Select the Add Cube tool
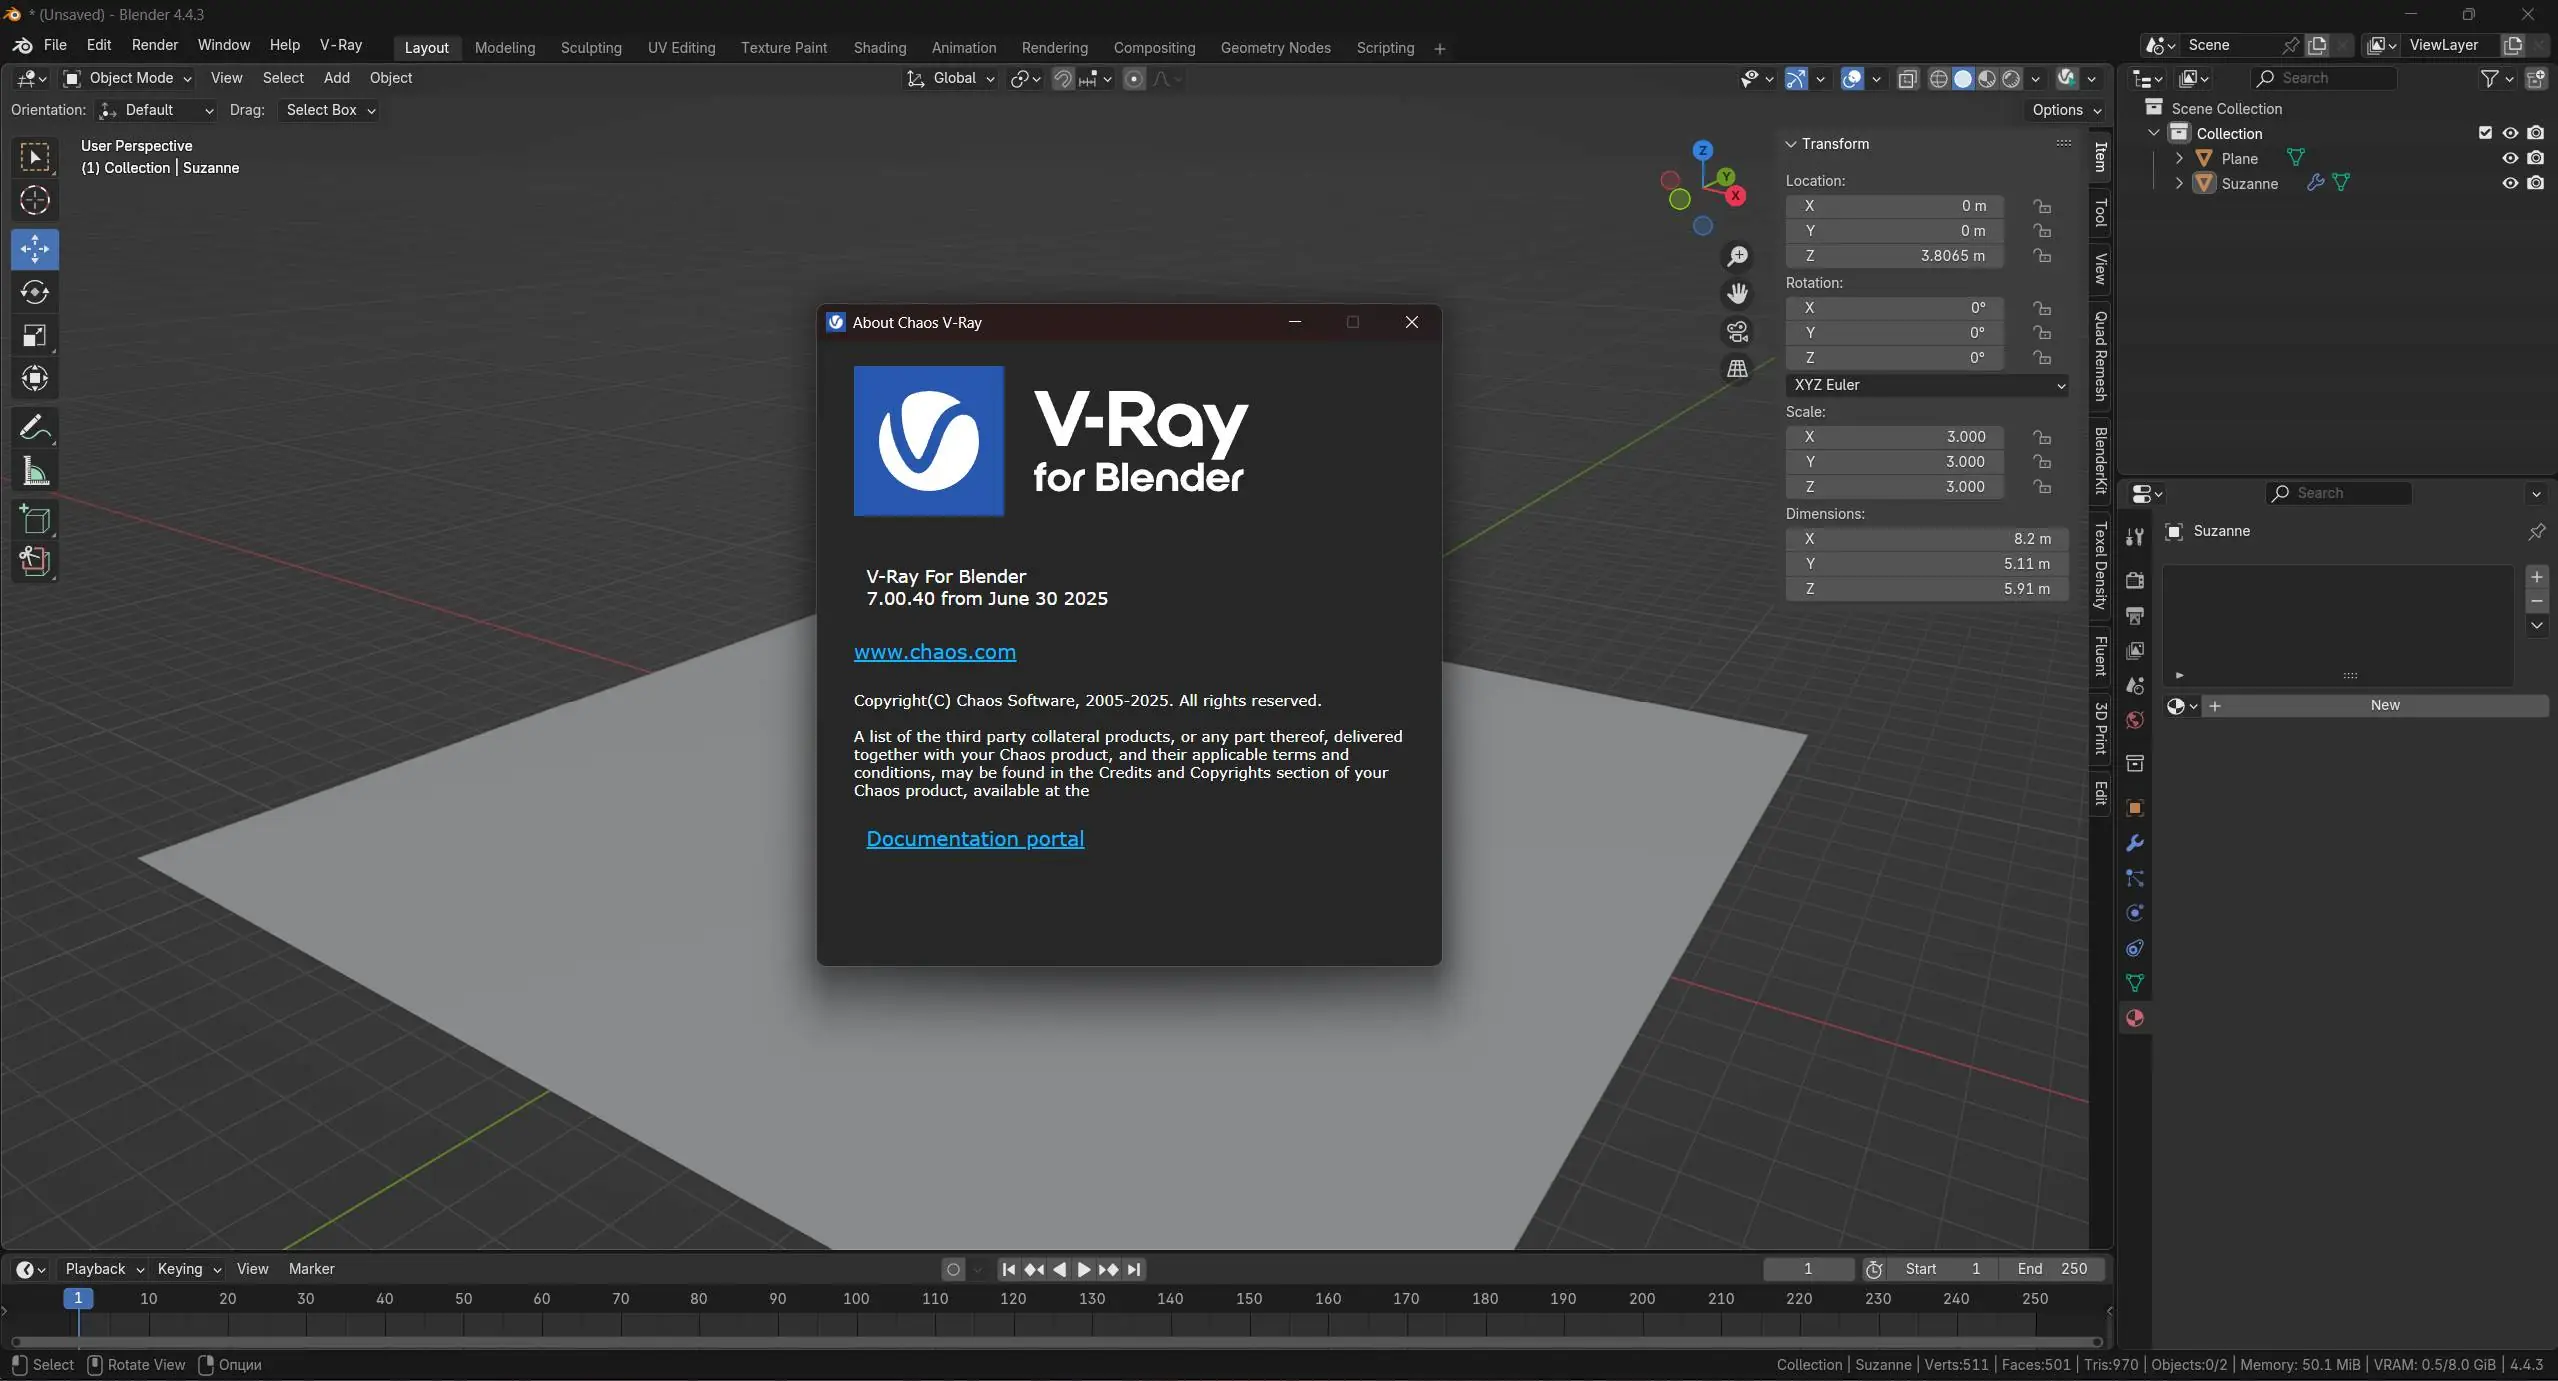The width and height of the screenshot is (2558, 1381). coord(35,519)
